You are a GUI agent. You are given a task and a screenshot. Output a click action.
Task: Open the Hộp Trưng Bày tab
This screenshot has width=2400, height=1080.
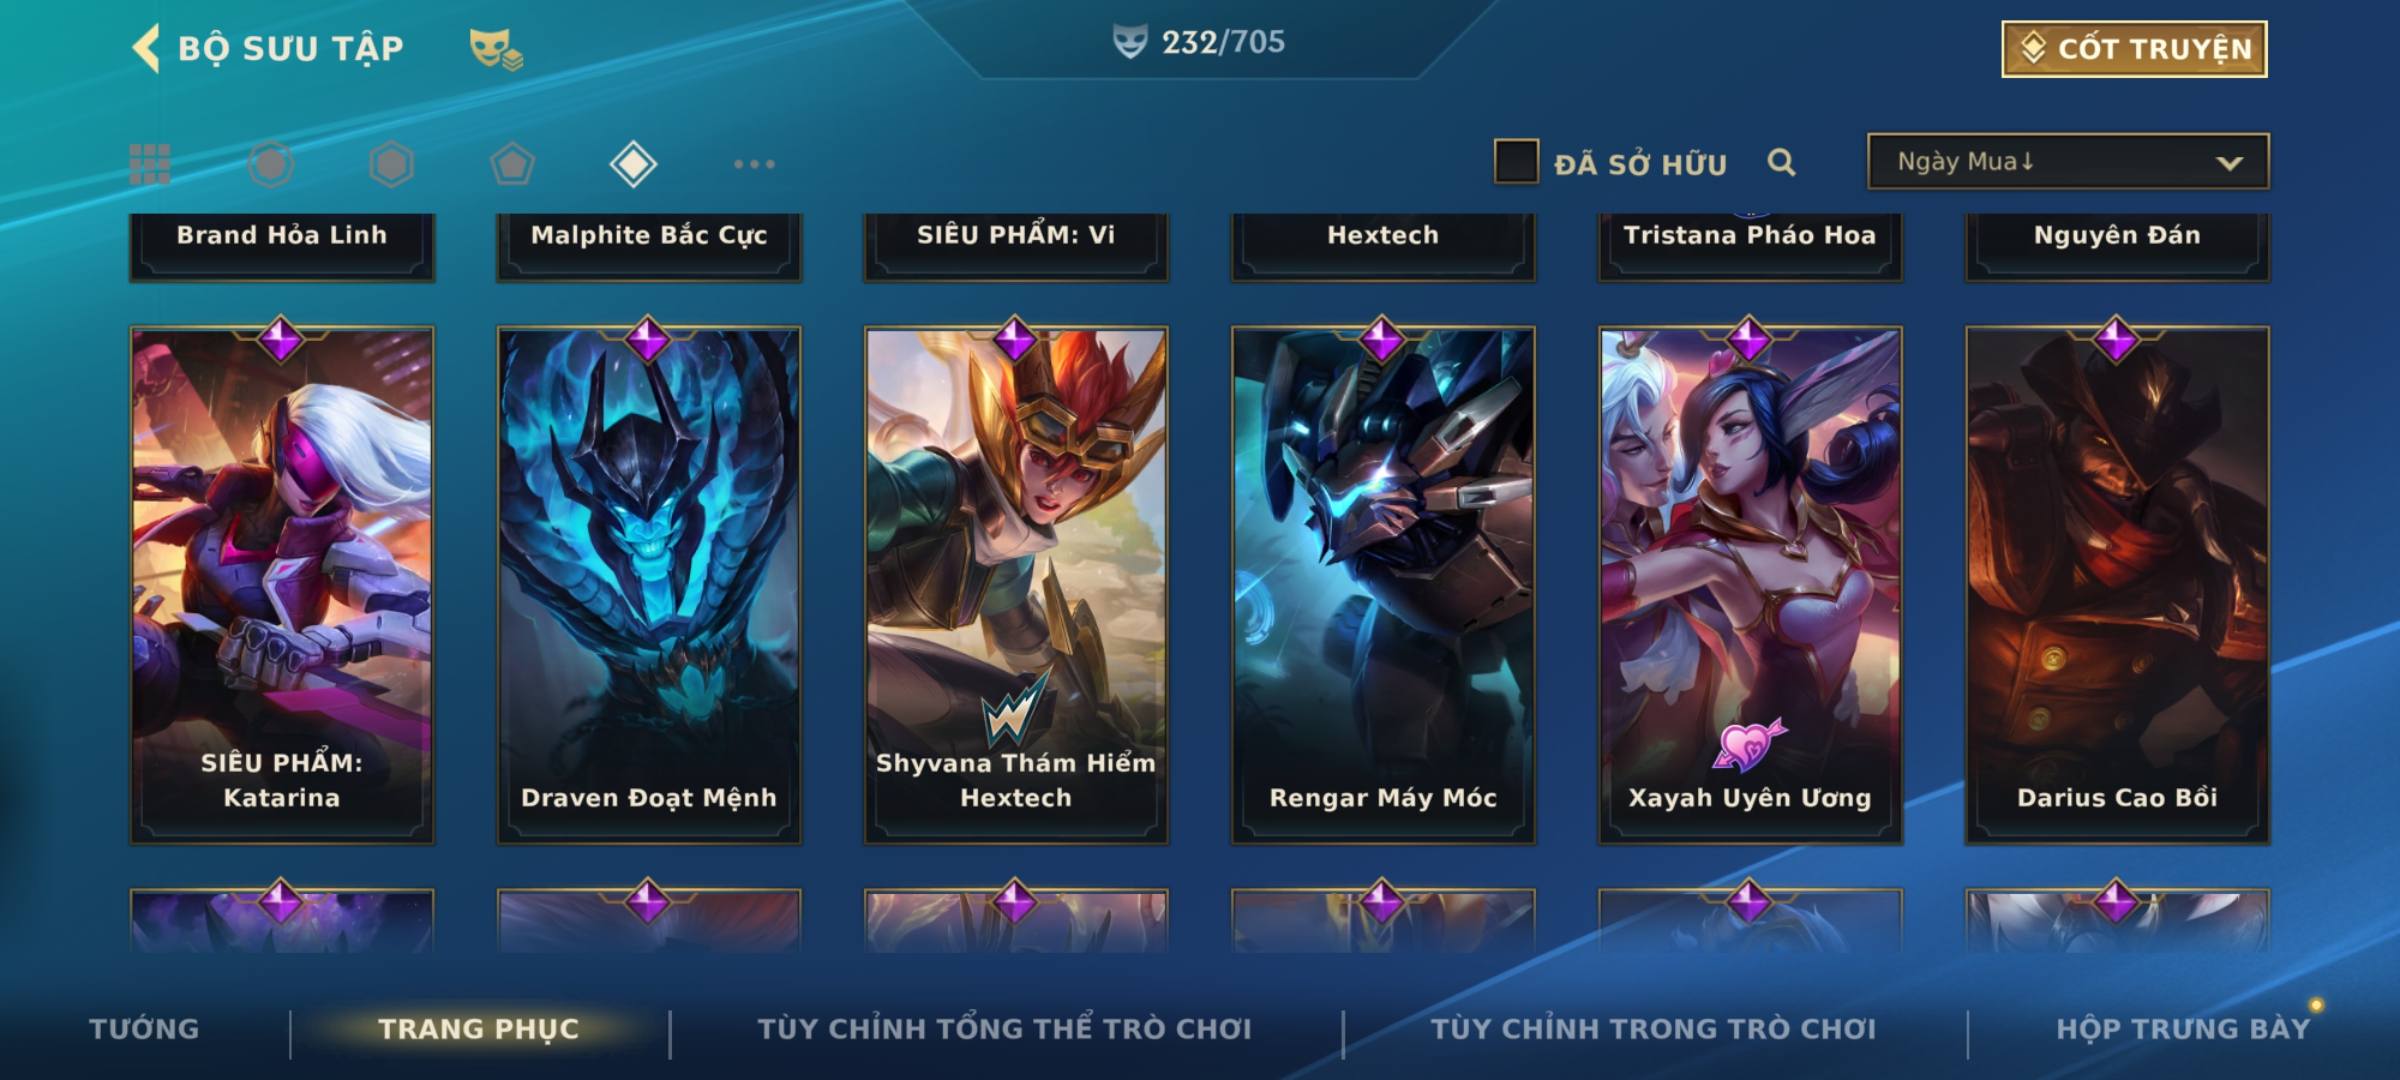click(x=2183, y=1028)
